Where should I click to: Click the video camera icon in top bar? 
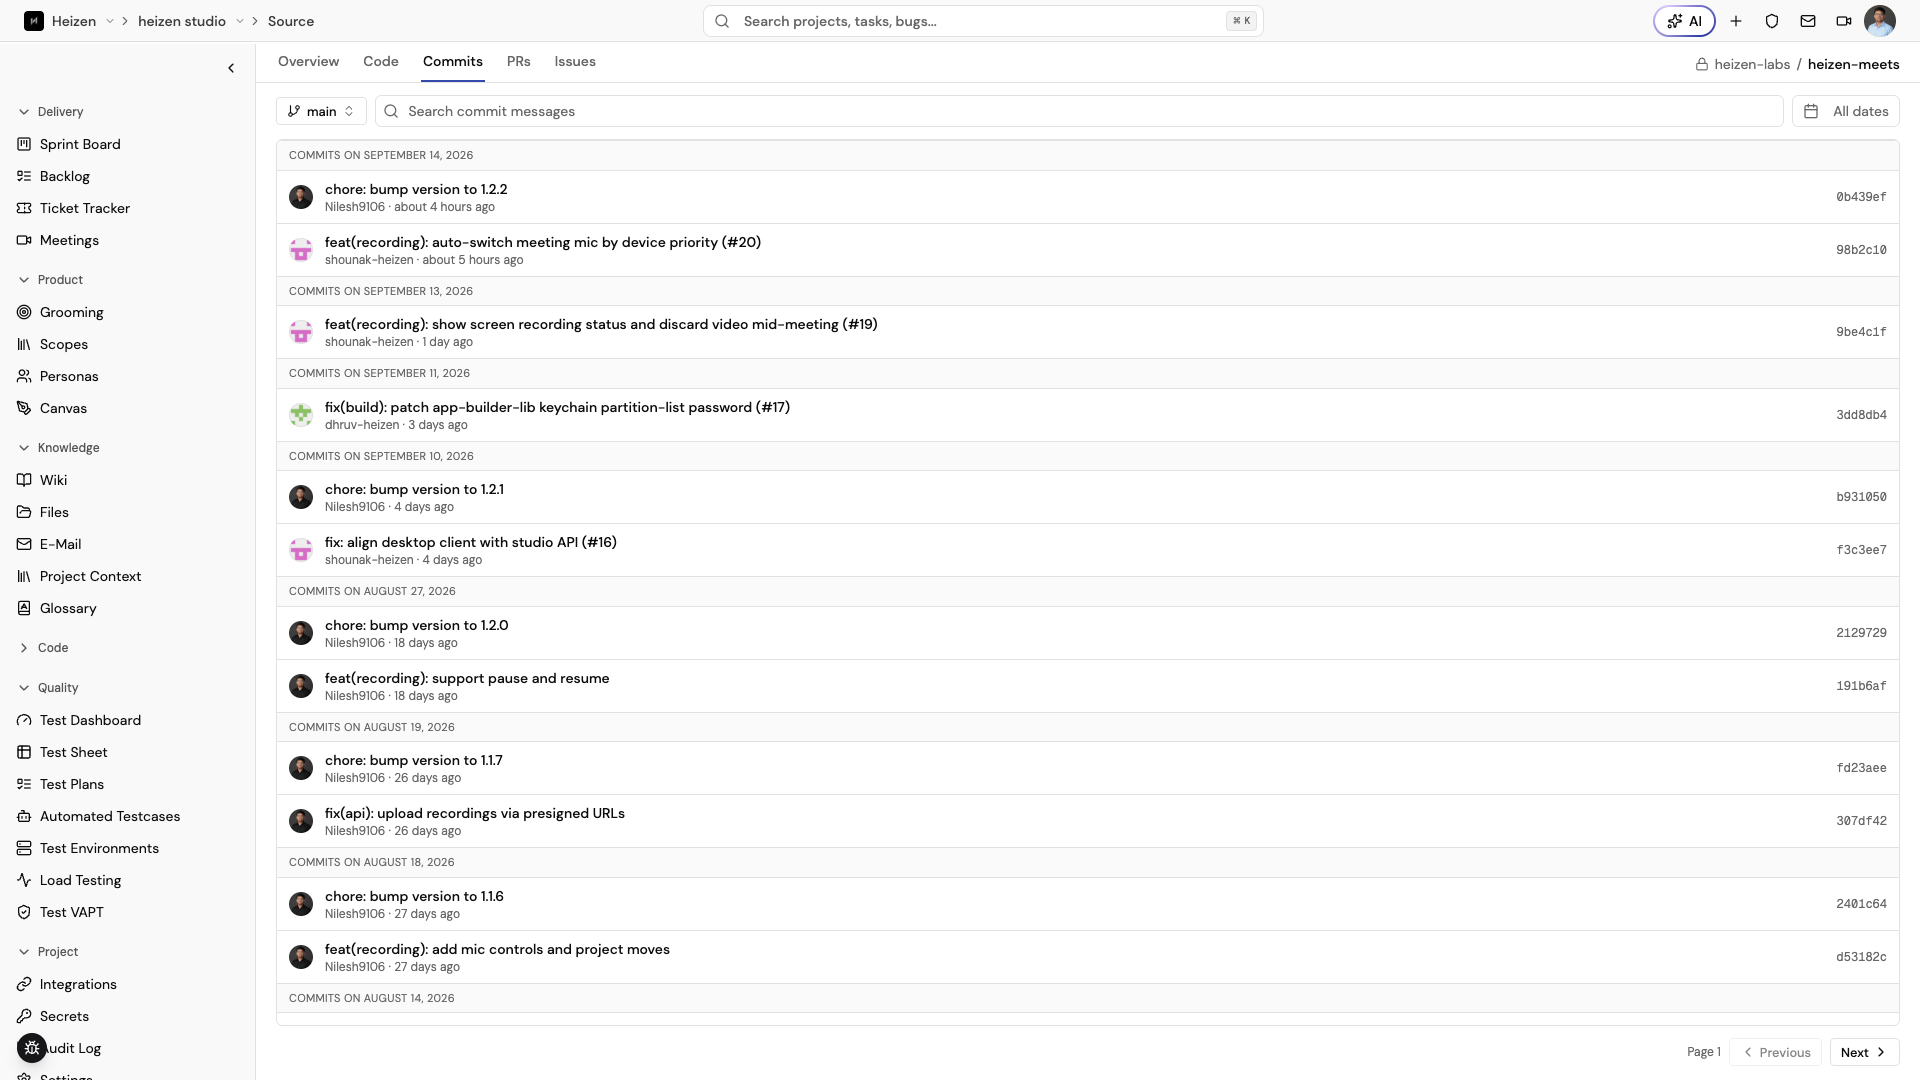[1844, 21]
